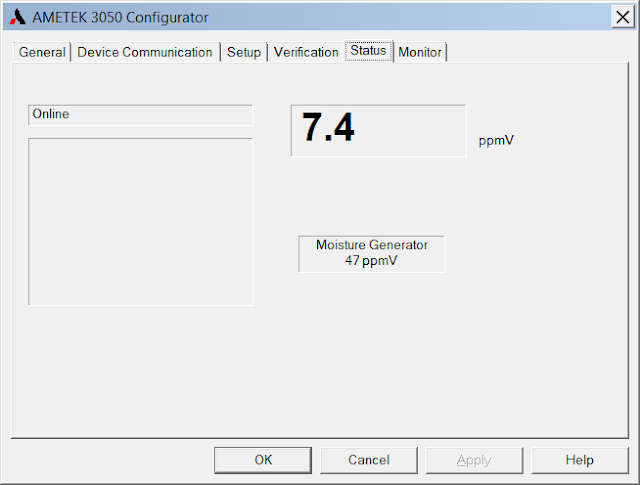
Task: Open the Device Communication tab
Action: [x=145, y=52]
